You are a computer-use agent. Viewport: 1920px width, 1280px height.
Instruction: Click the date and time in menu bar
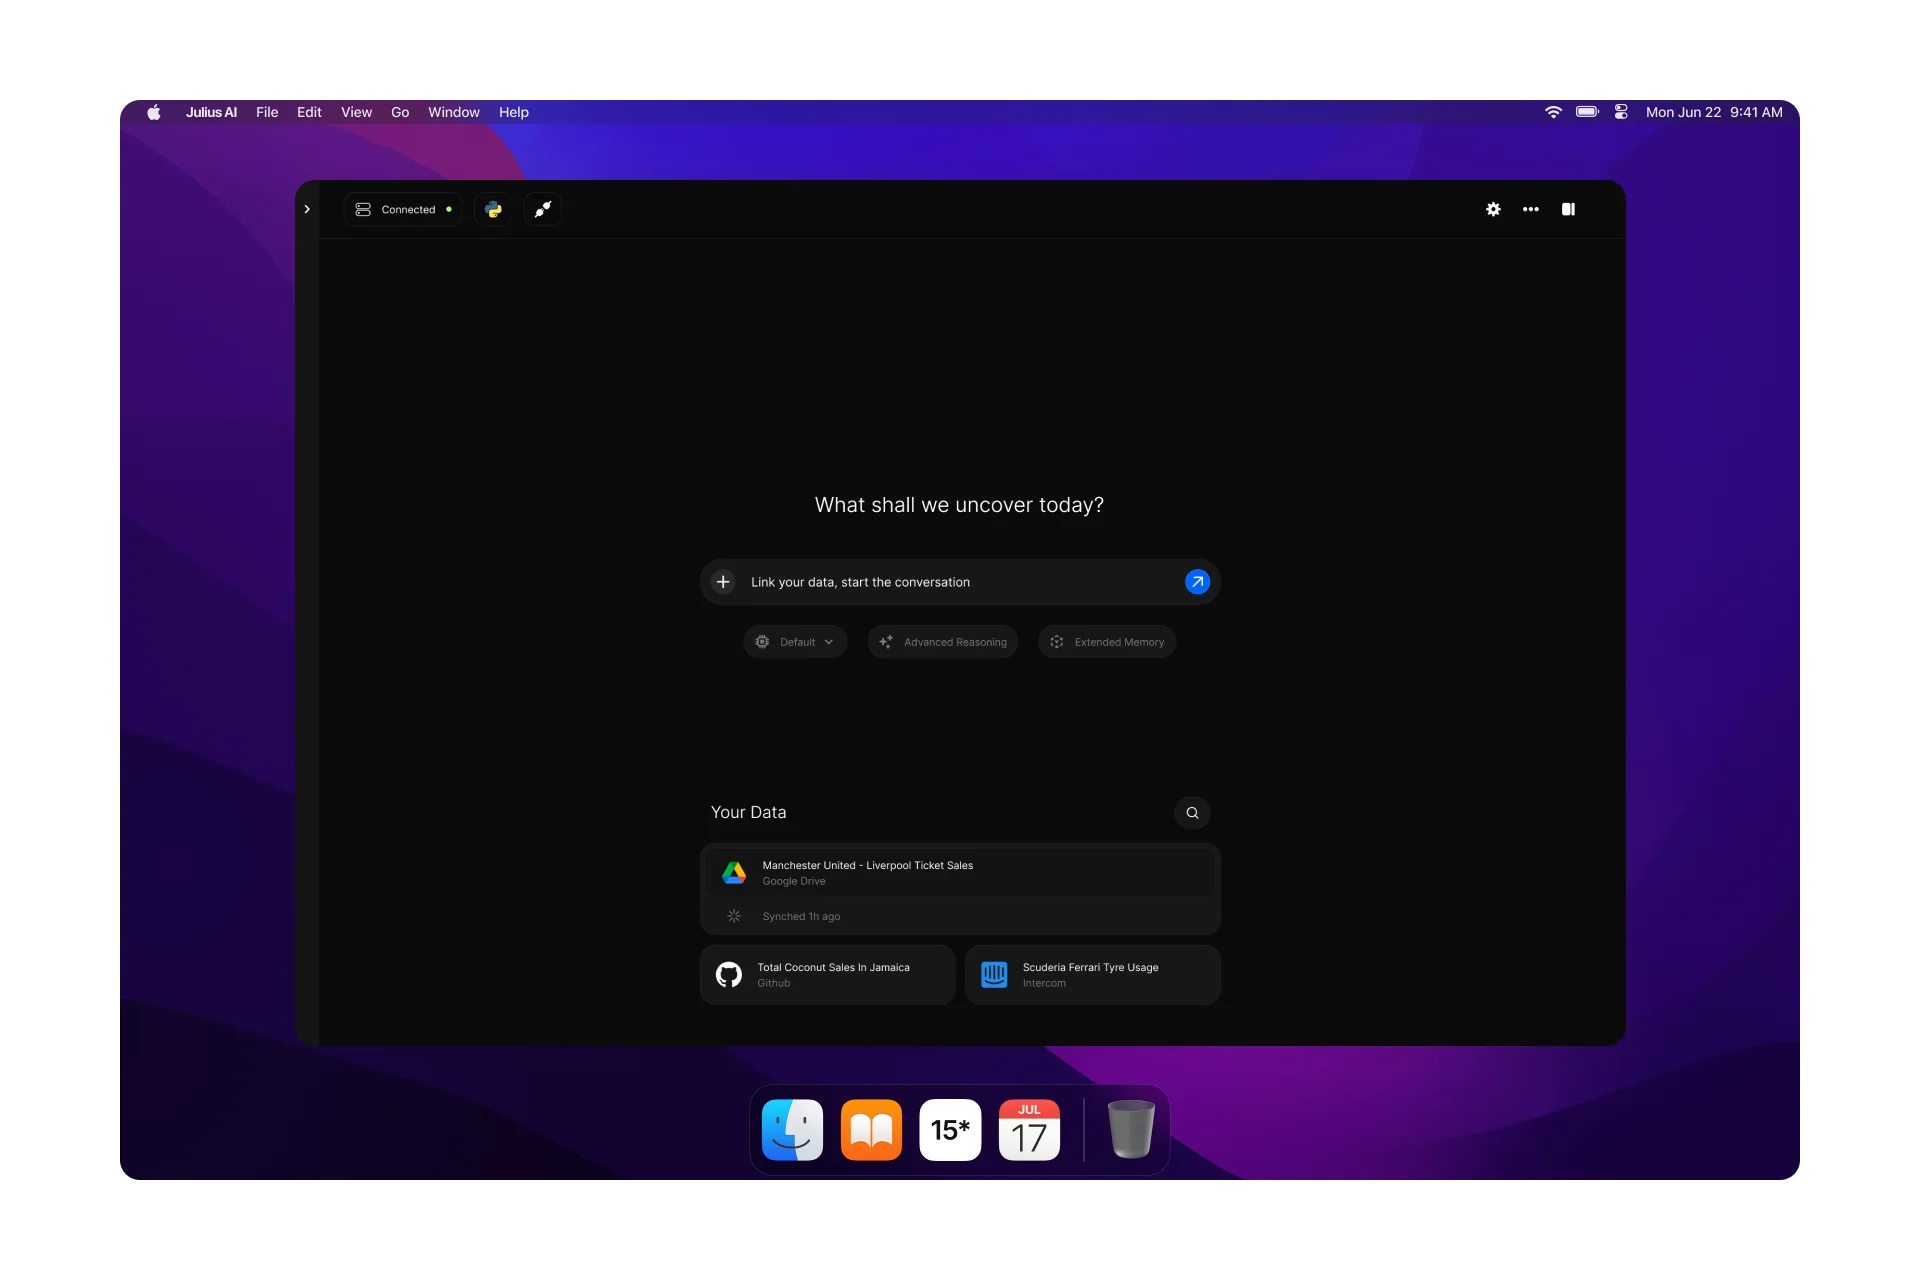click(x=1714, y=112)
